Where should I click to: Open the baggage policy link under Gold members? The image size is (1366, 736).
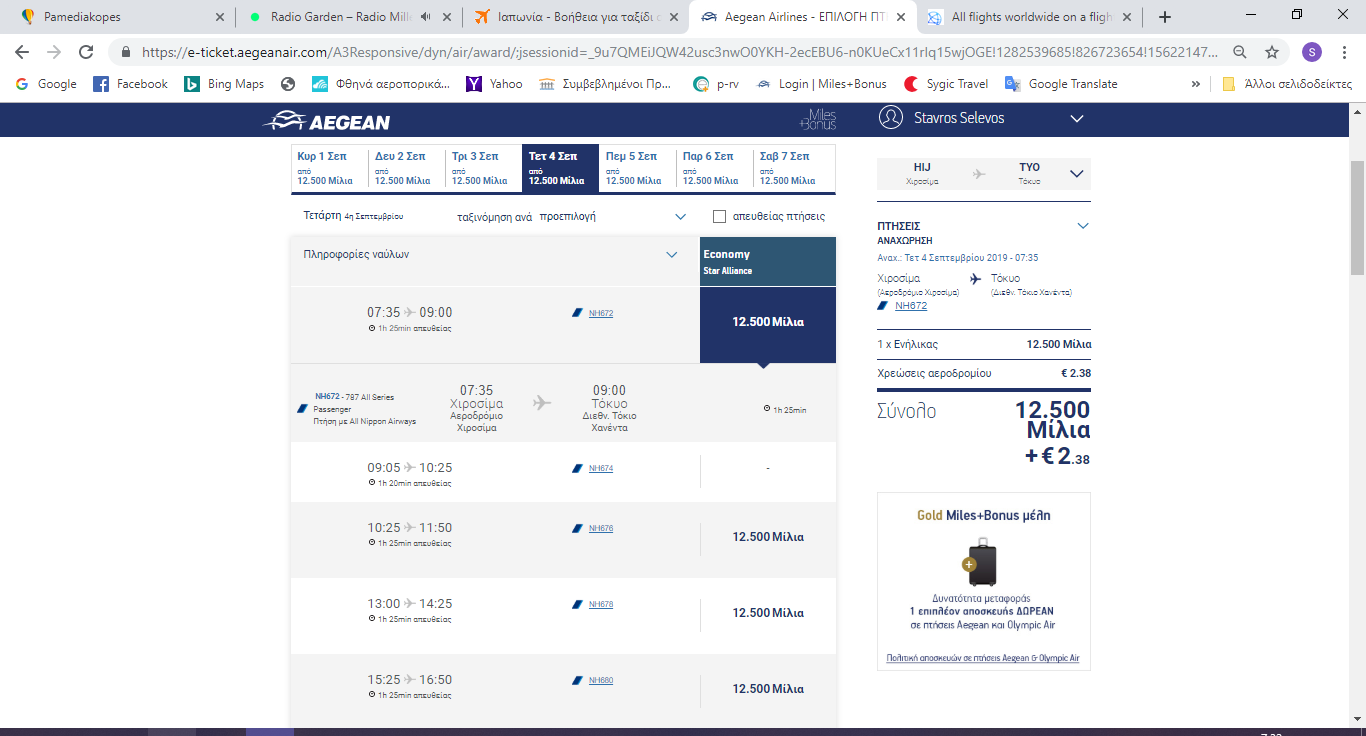983,658
